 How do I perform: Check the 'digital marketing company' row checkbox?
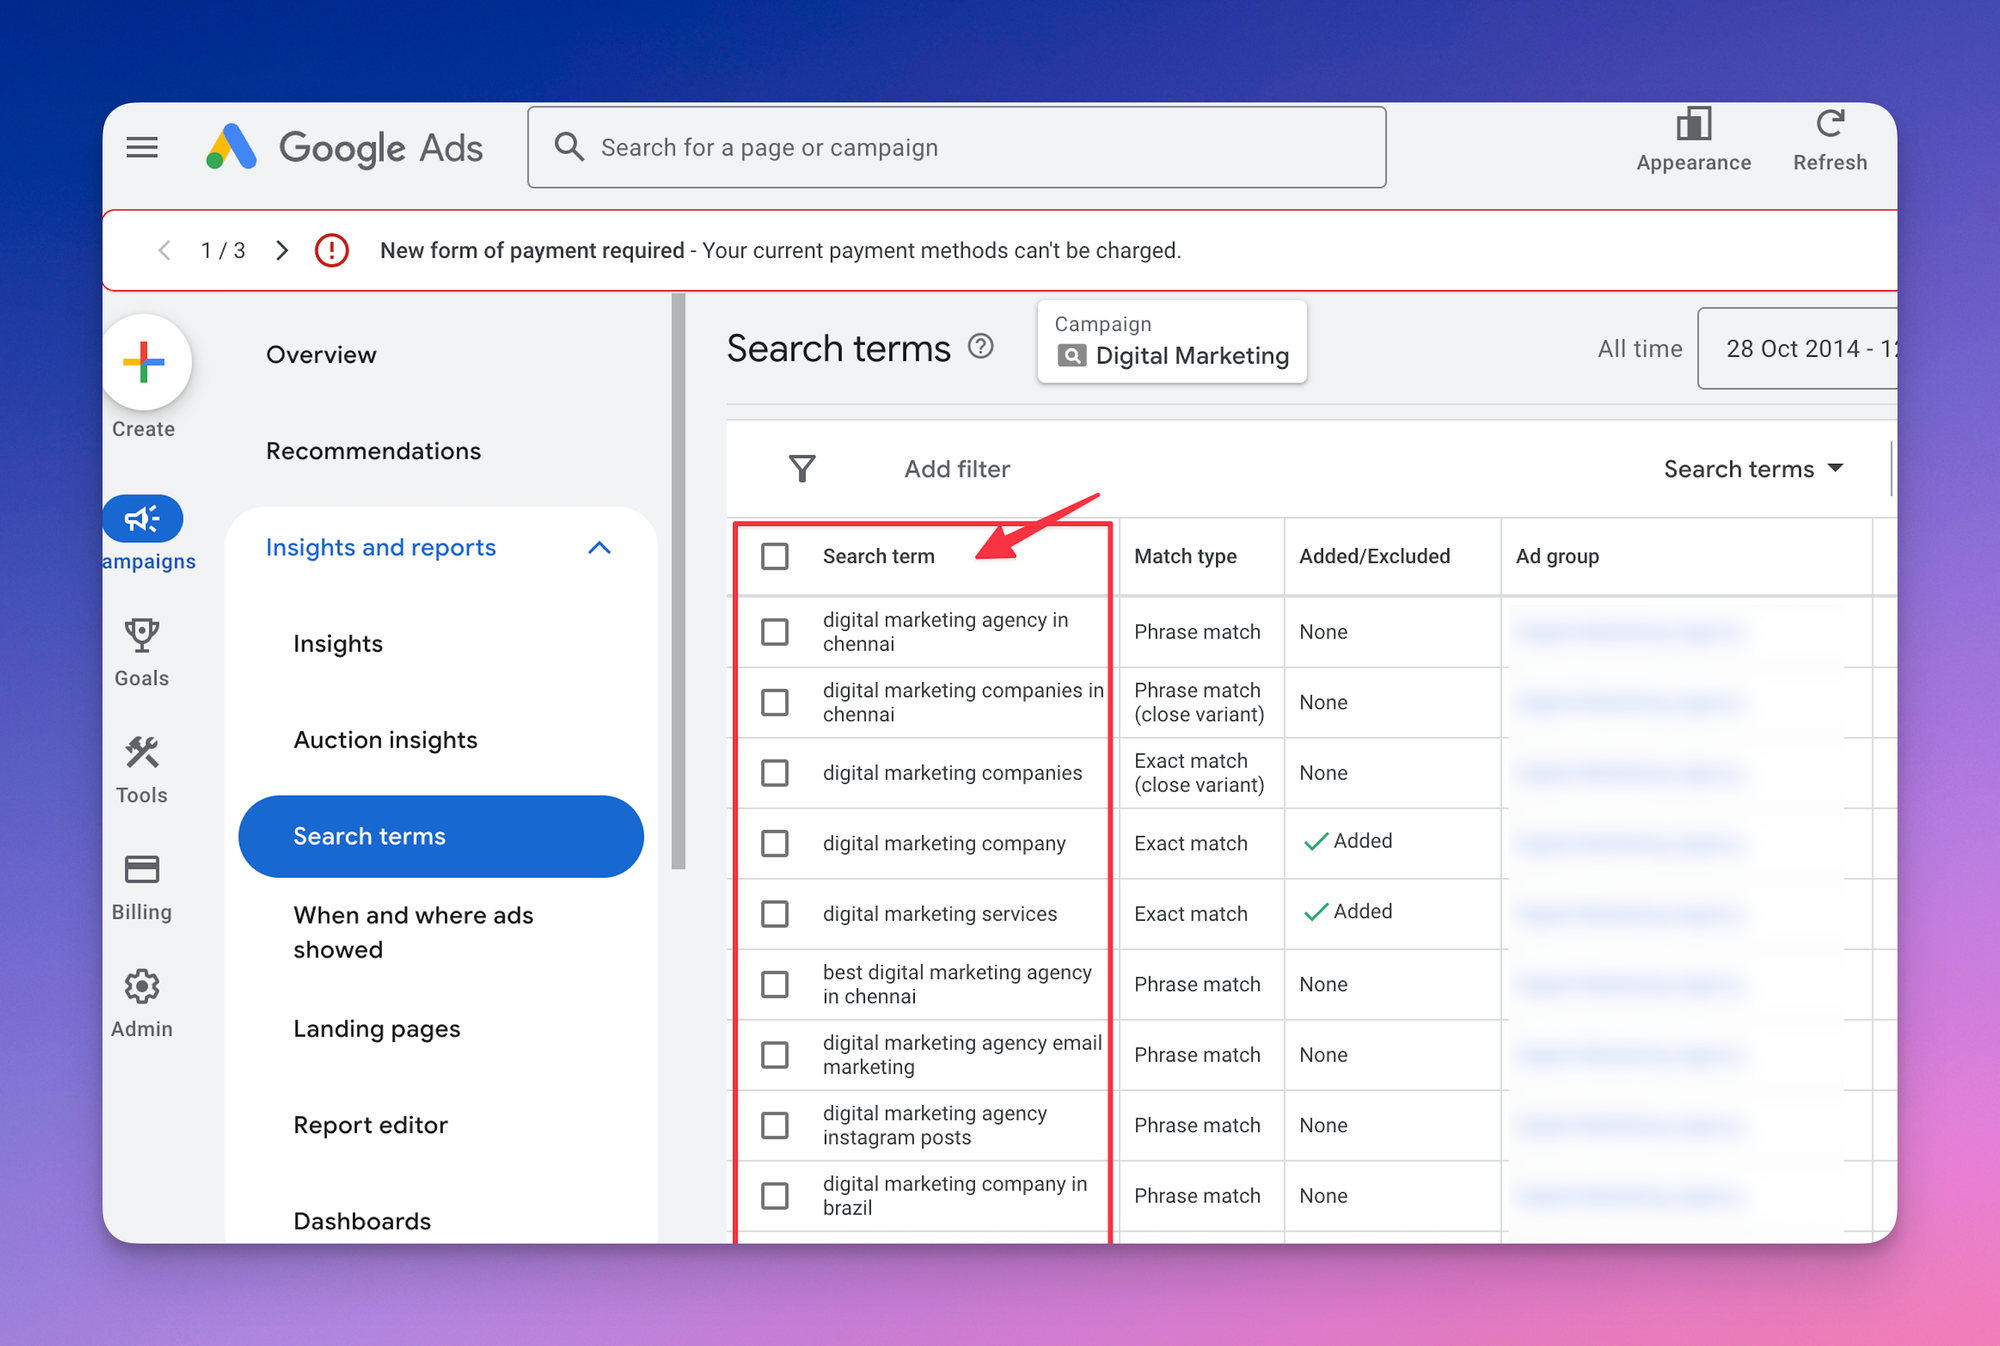[775, 843]
